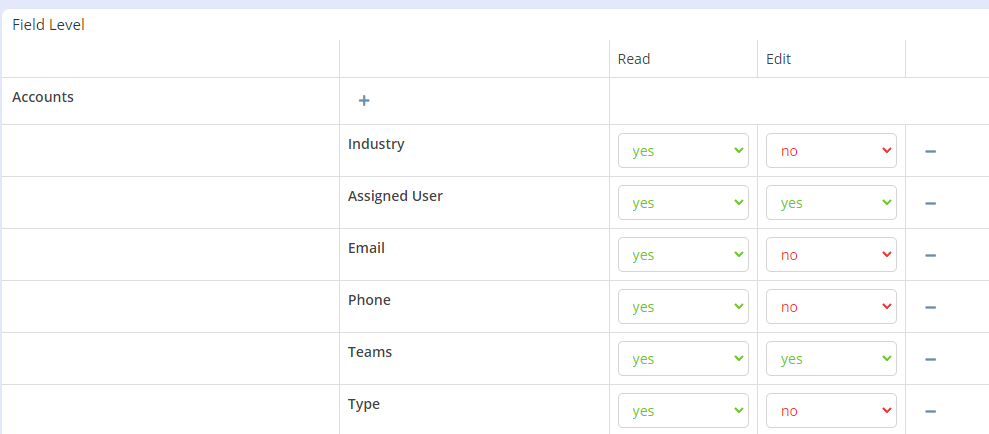
Task: Open the Assigned User Edit dropdown
Action: pyautogui.click(x=831, y=202)
